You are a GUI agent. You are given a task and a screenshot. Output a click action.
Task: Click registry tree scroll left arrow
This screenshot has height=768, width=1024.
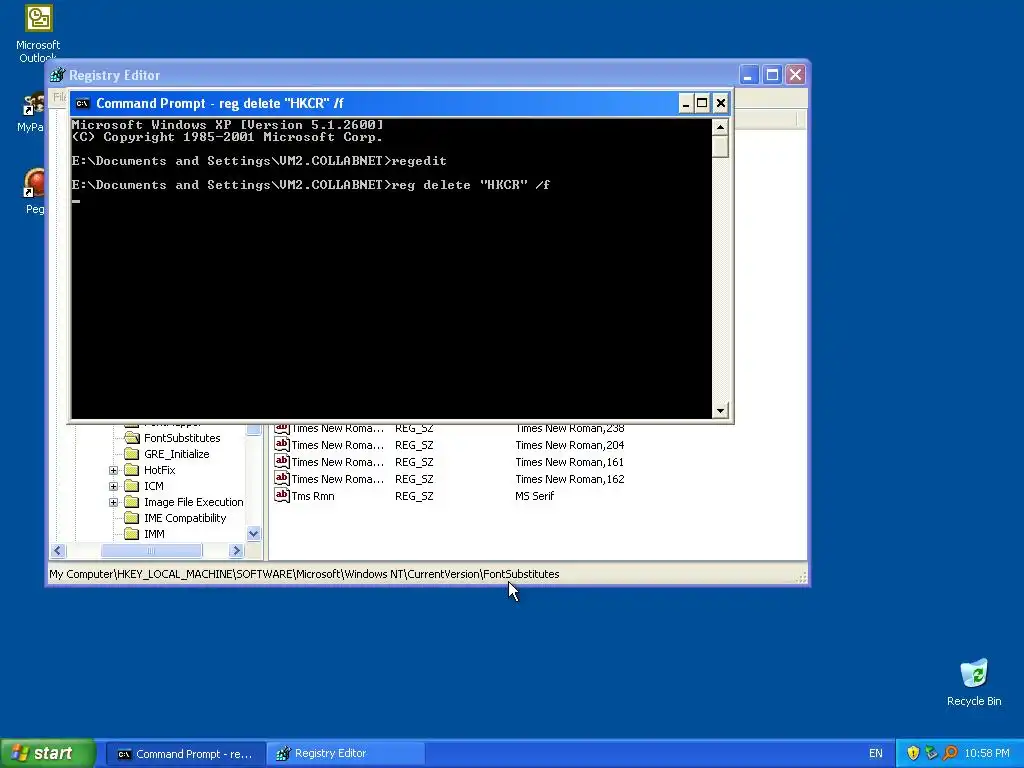click(x=57, y=551)
